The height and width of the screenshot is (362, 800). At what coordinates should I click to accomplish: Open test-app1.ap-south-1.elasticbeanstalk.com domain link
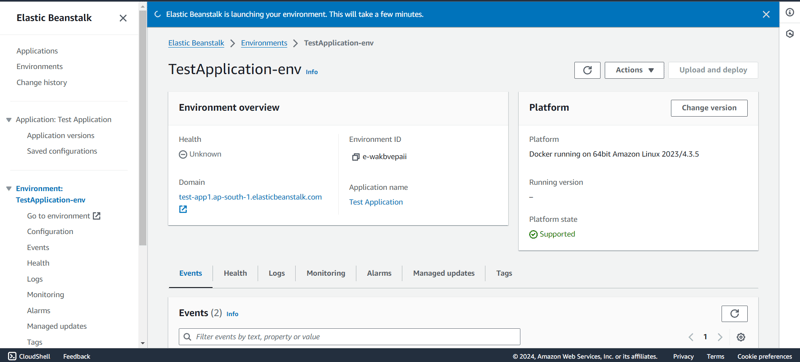pos(251,197)
